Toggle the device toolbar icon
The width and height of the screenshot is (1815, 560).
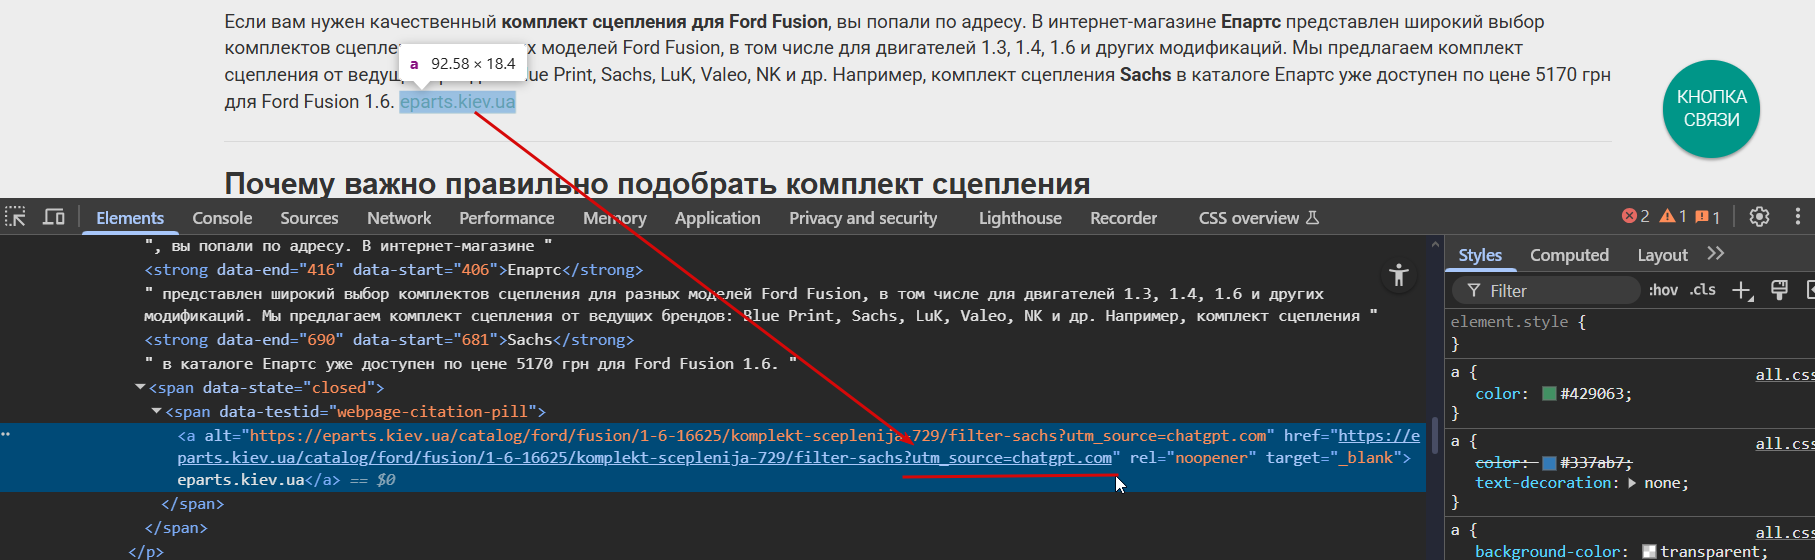click(x=54, y=217)
